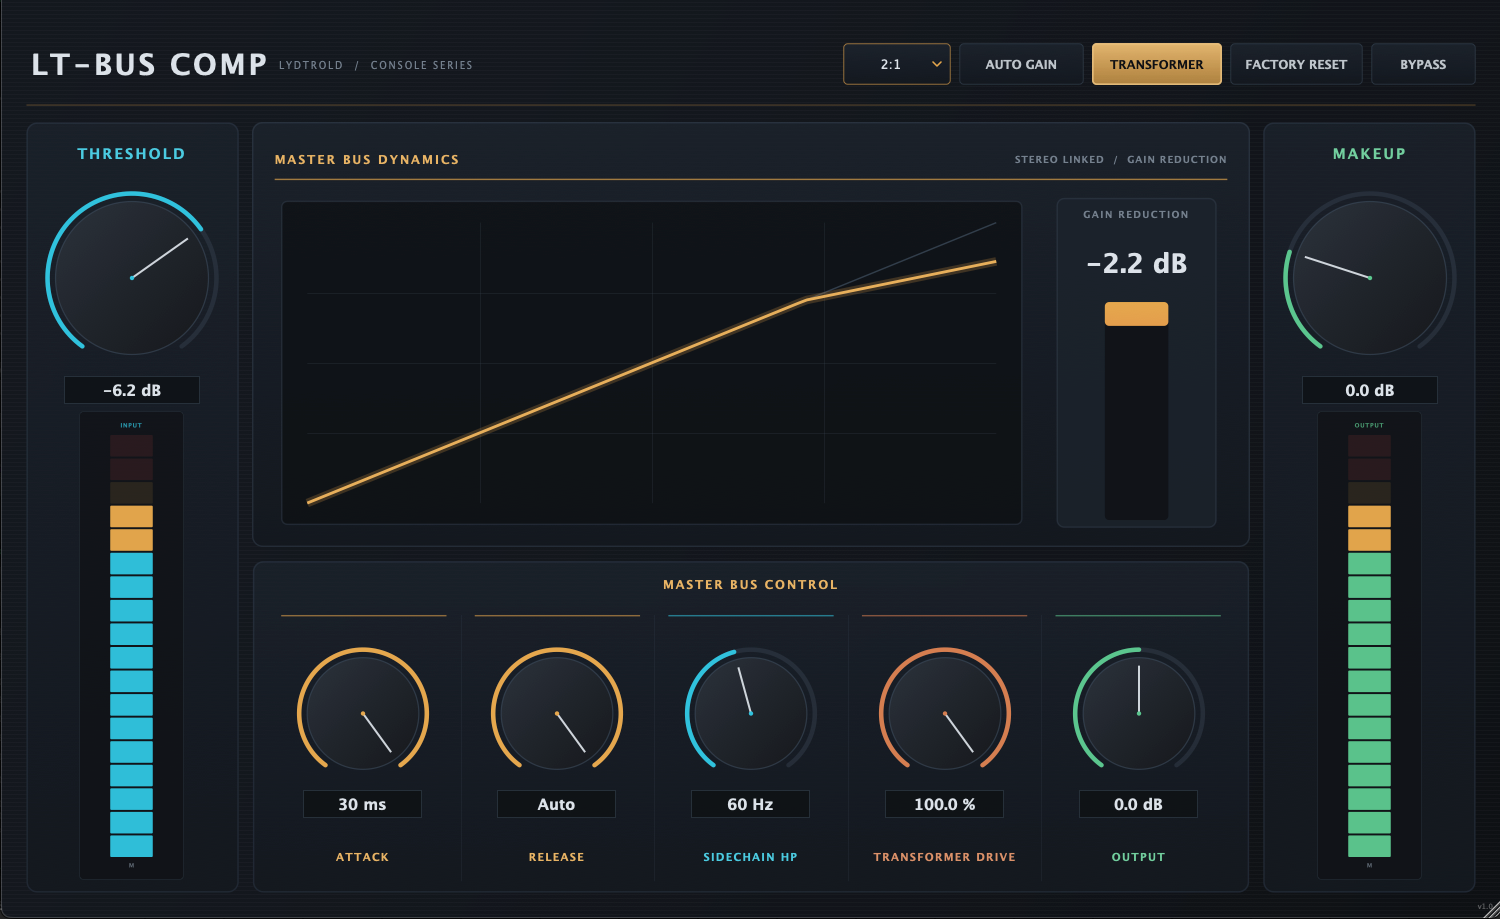Open the 2:1 ratio dropdown

click(897, 64)
